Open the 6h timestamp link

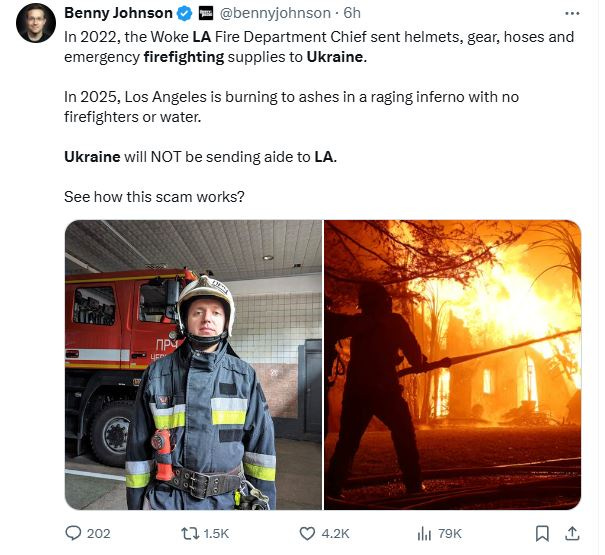[352, 13]
